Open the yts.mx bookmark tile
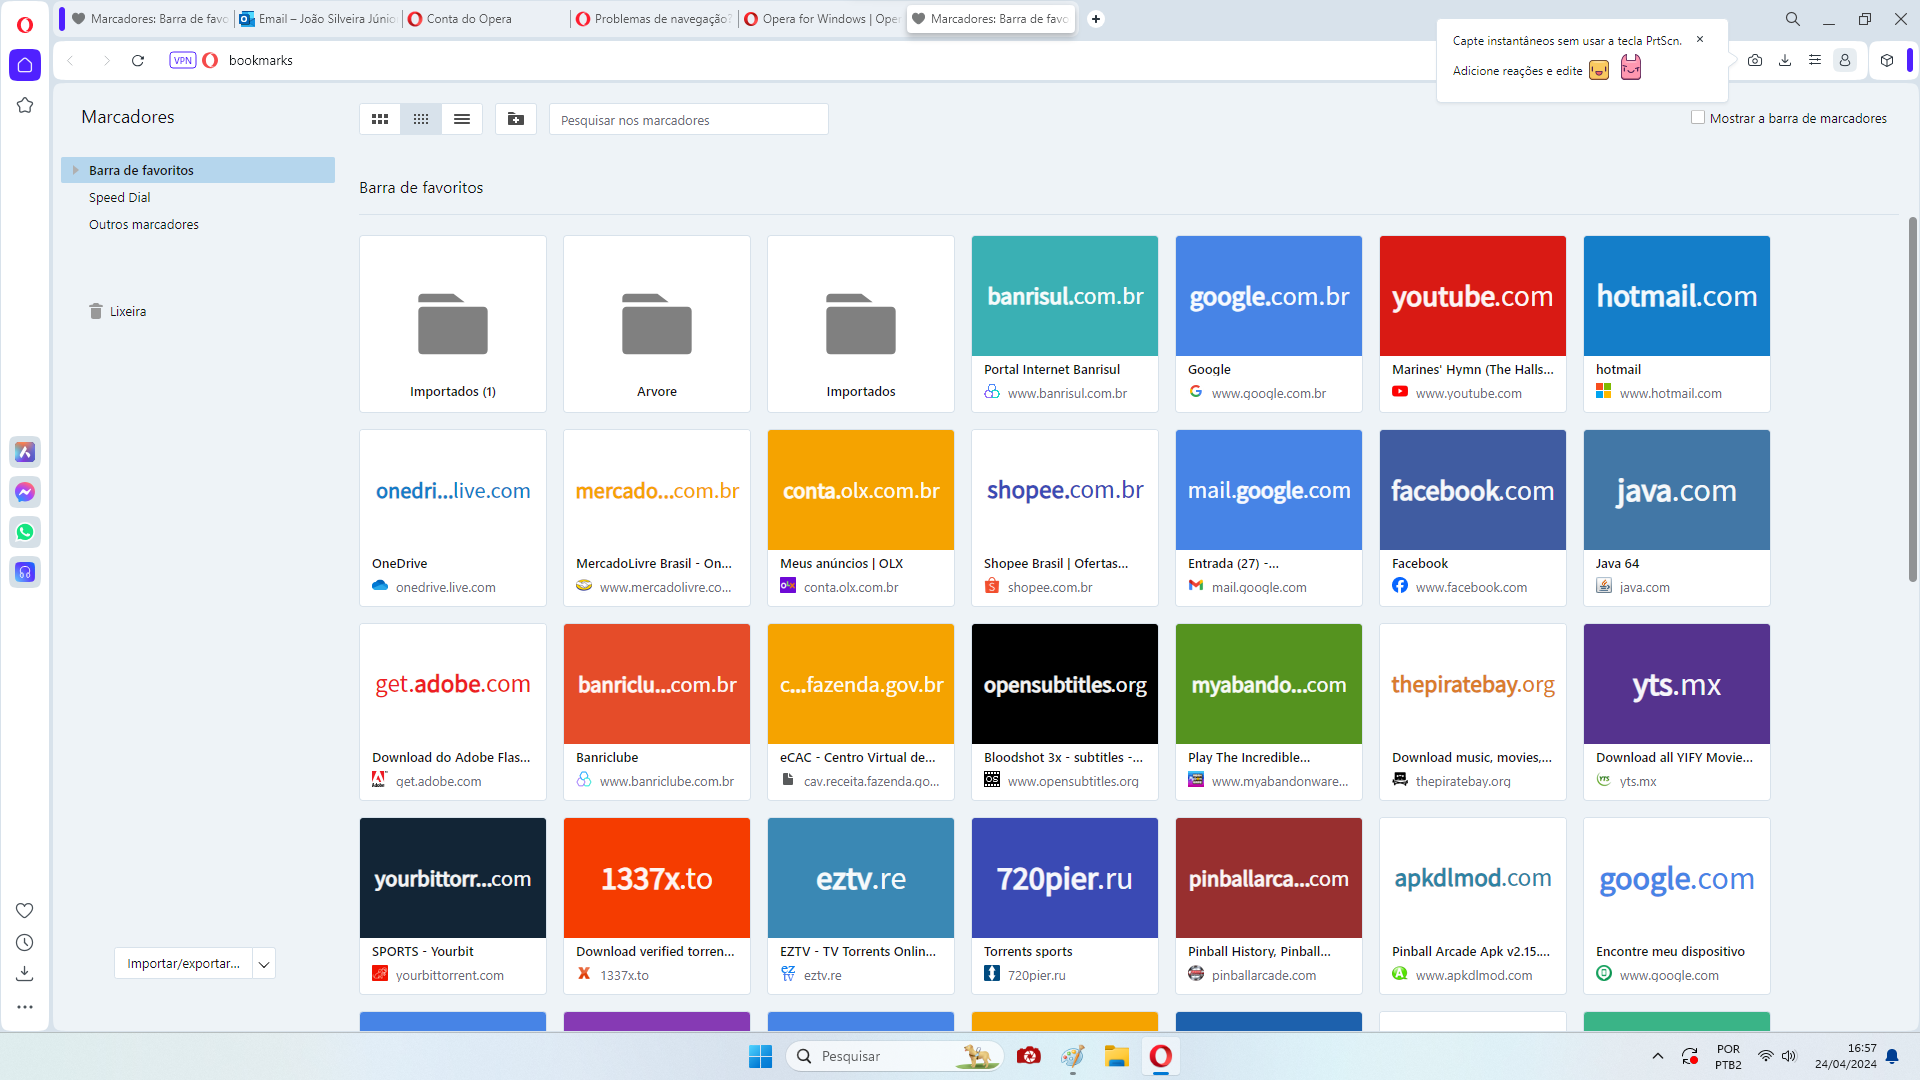The height and width of the screenshot is (1080, 1920). tap(1677, 712)
